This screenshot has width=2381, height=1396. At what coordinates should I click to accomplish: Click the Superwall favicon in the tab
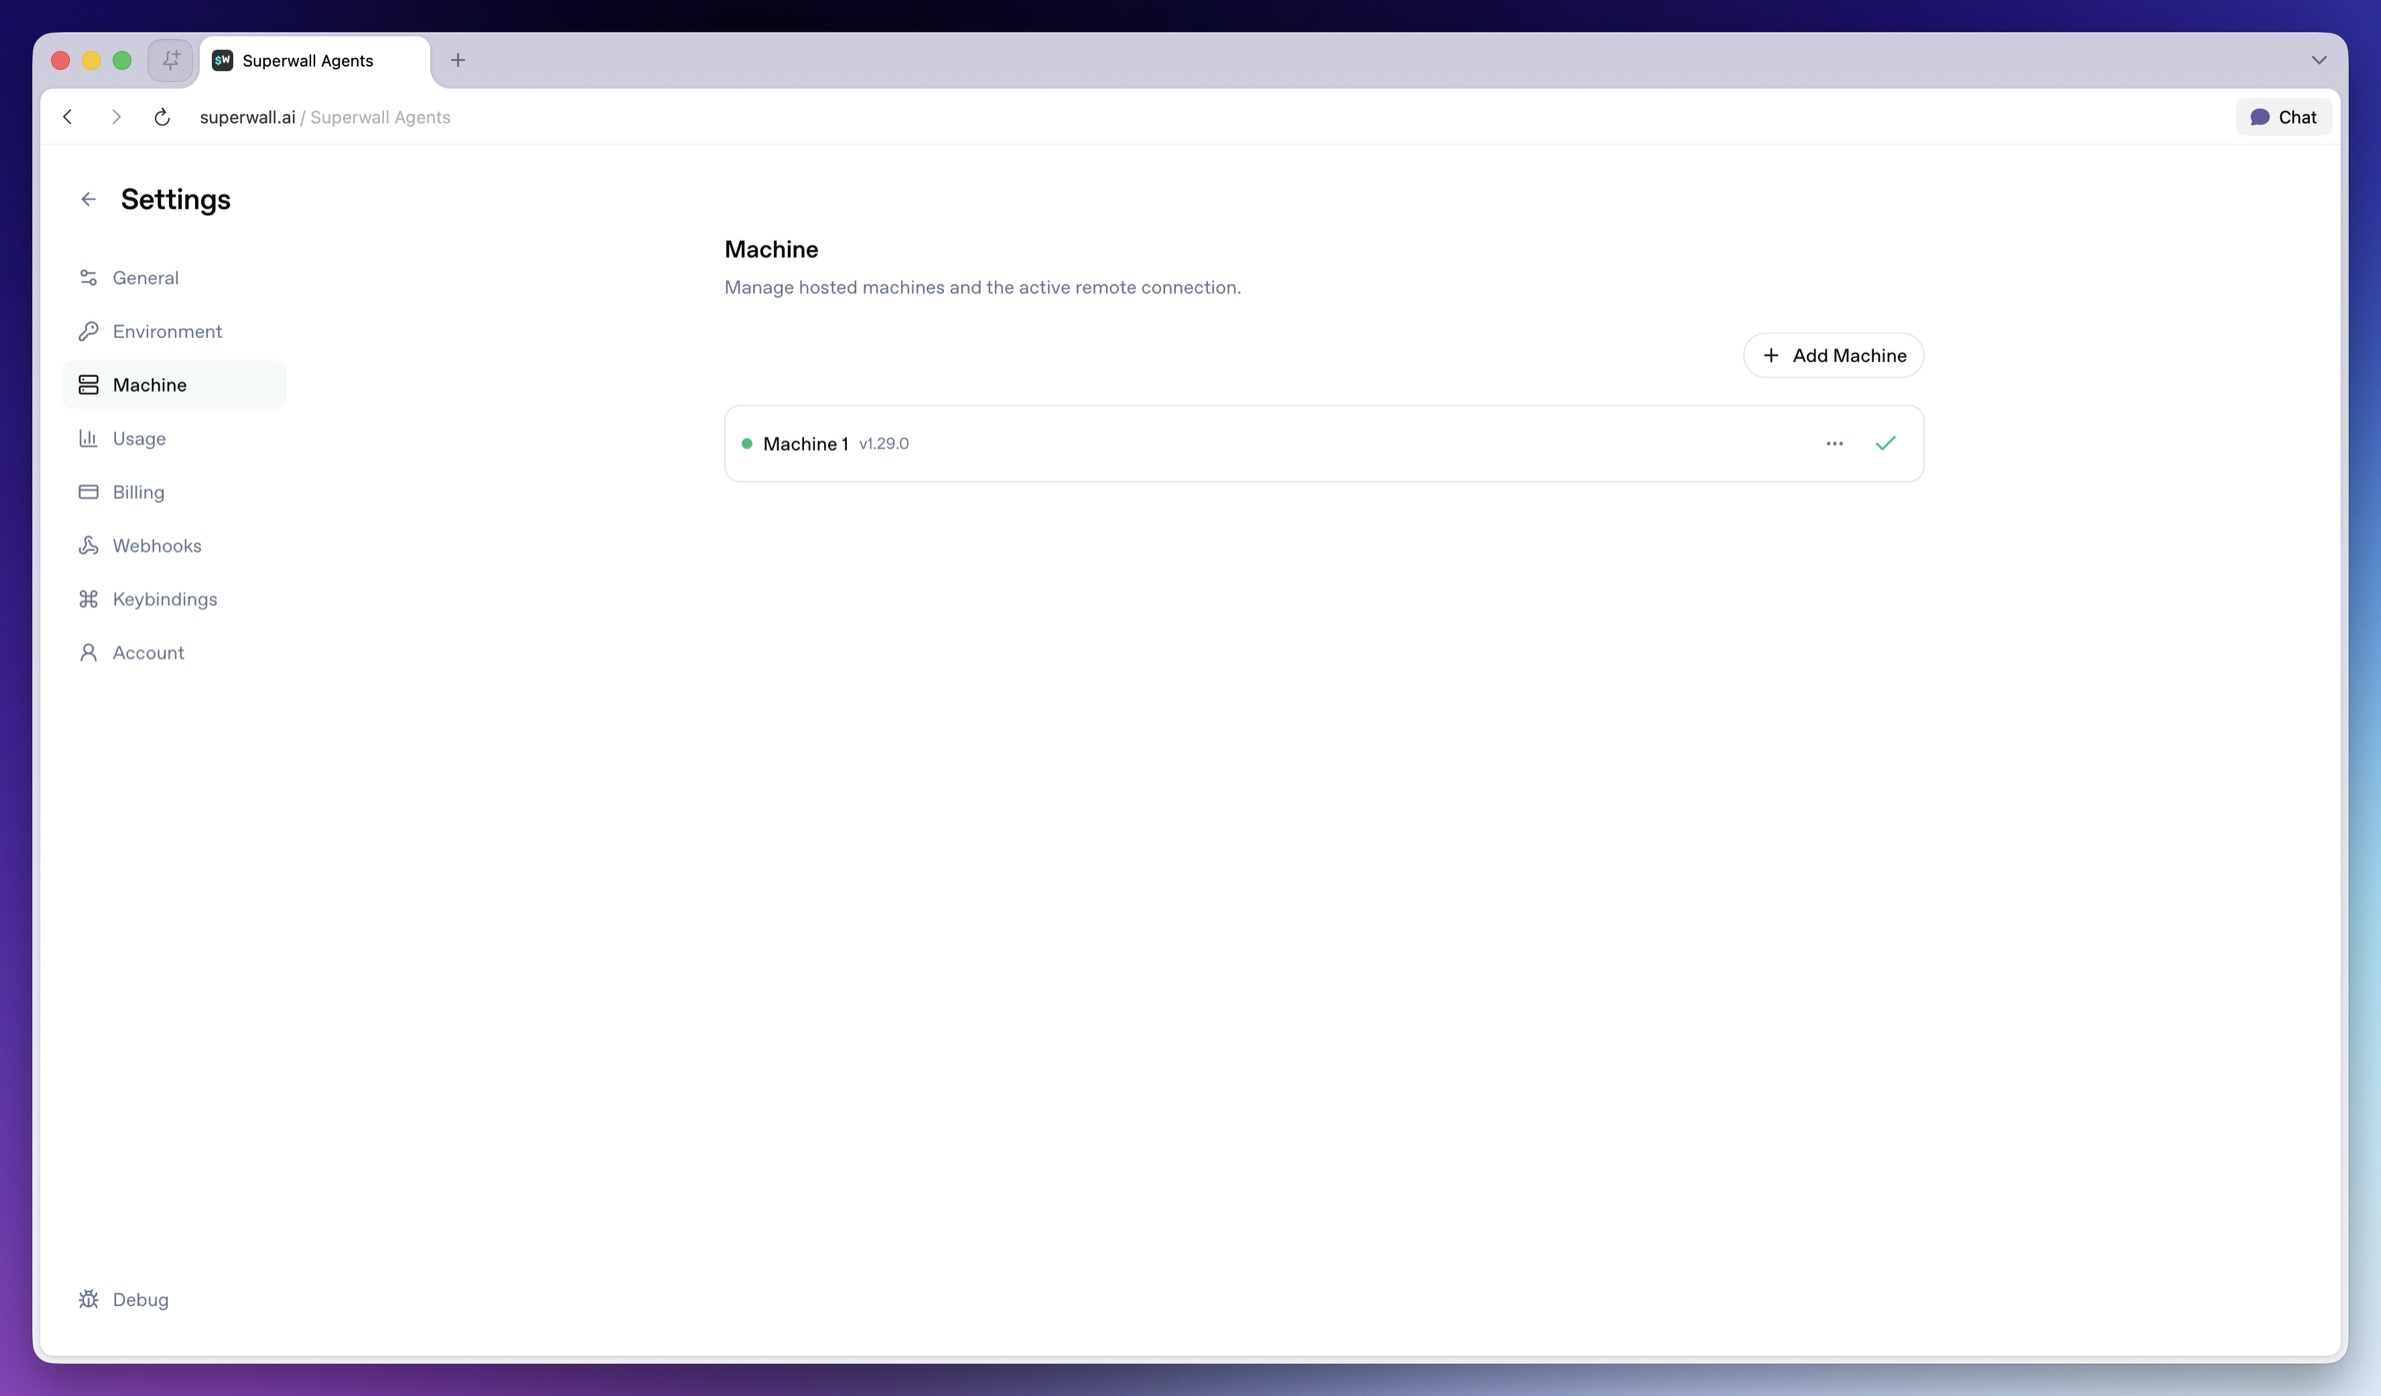(222, 61)
